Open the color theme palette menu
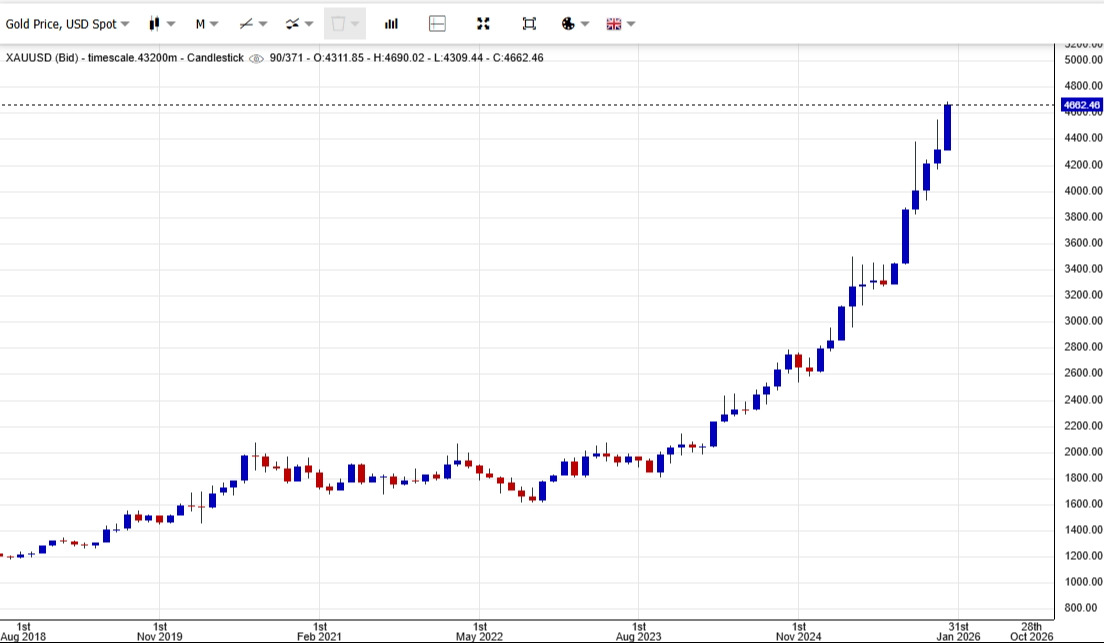Viewport: 1104px width, 643px height. pos(575,23)
